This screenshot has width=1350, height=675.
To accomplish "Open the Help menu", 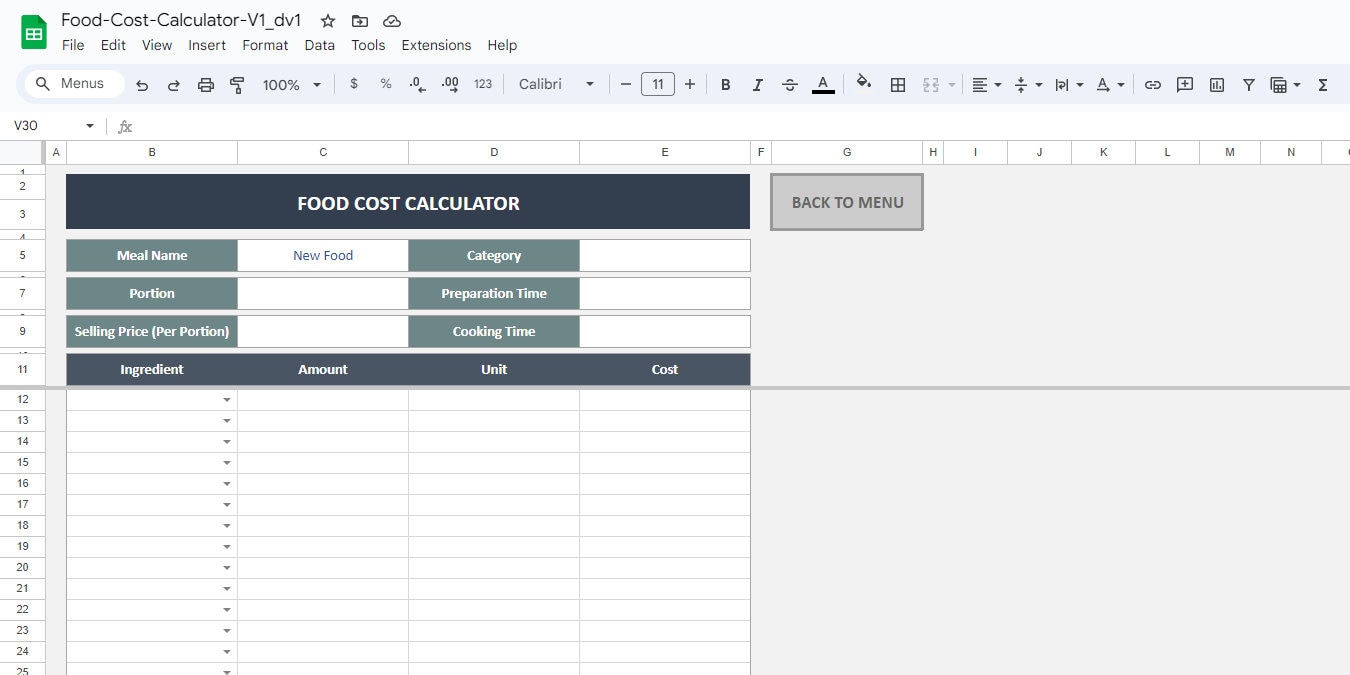I will pos(502,45).
